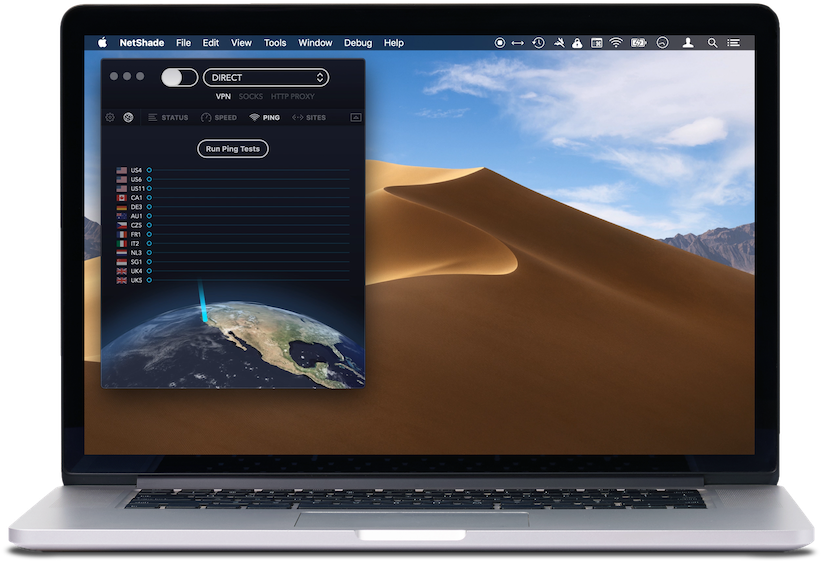Screen dimensions: 821x561
Task: Click the Netherlands flag for NL3
Action: click(x=121, y=252)
